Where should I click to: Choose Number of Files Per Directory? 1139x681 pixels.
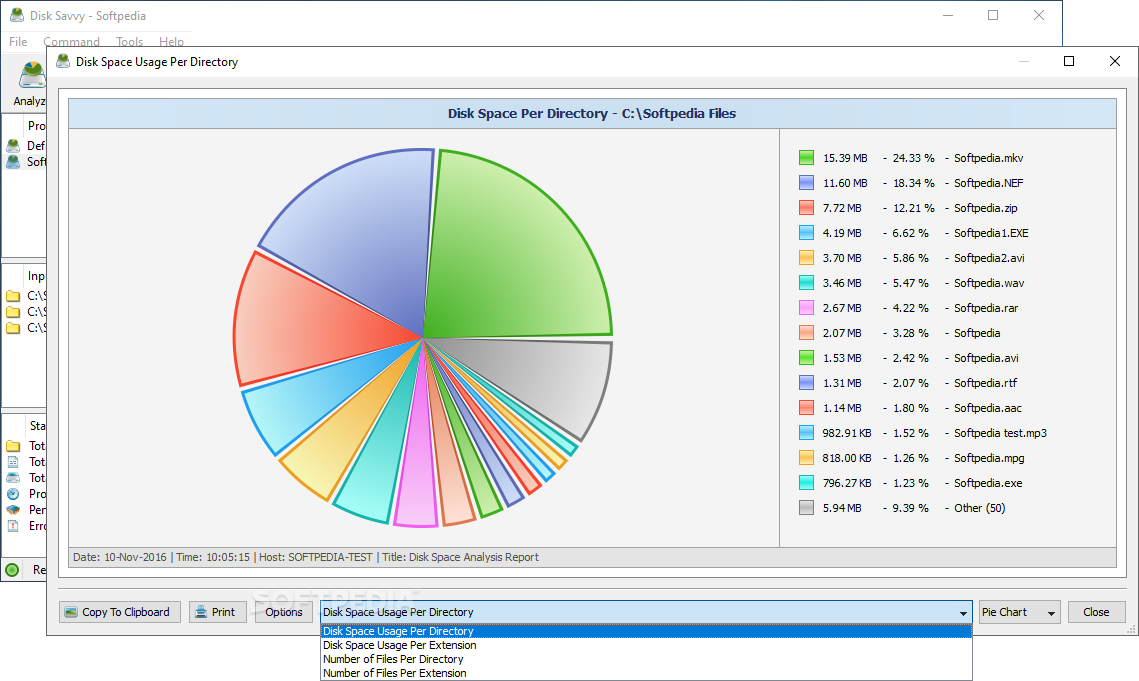646,659
